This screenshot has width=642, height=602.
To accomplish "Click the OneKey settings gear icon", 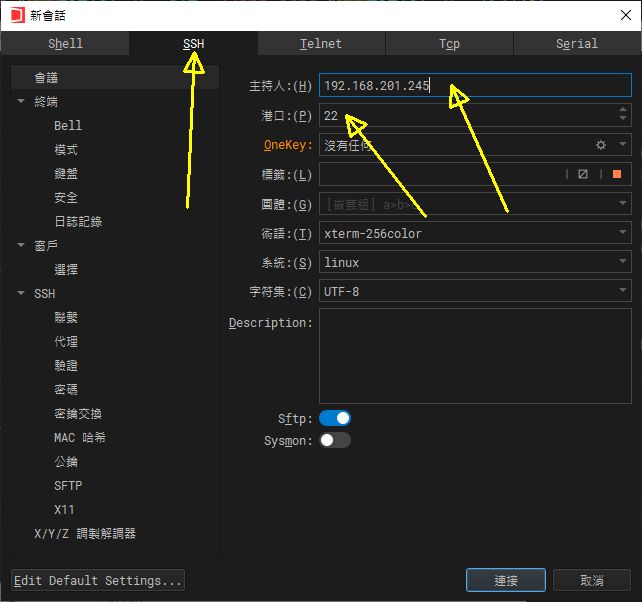I will click(601, 145).
